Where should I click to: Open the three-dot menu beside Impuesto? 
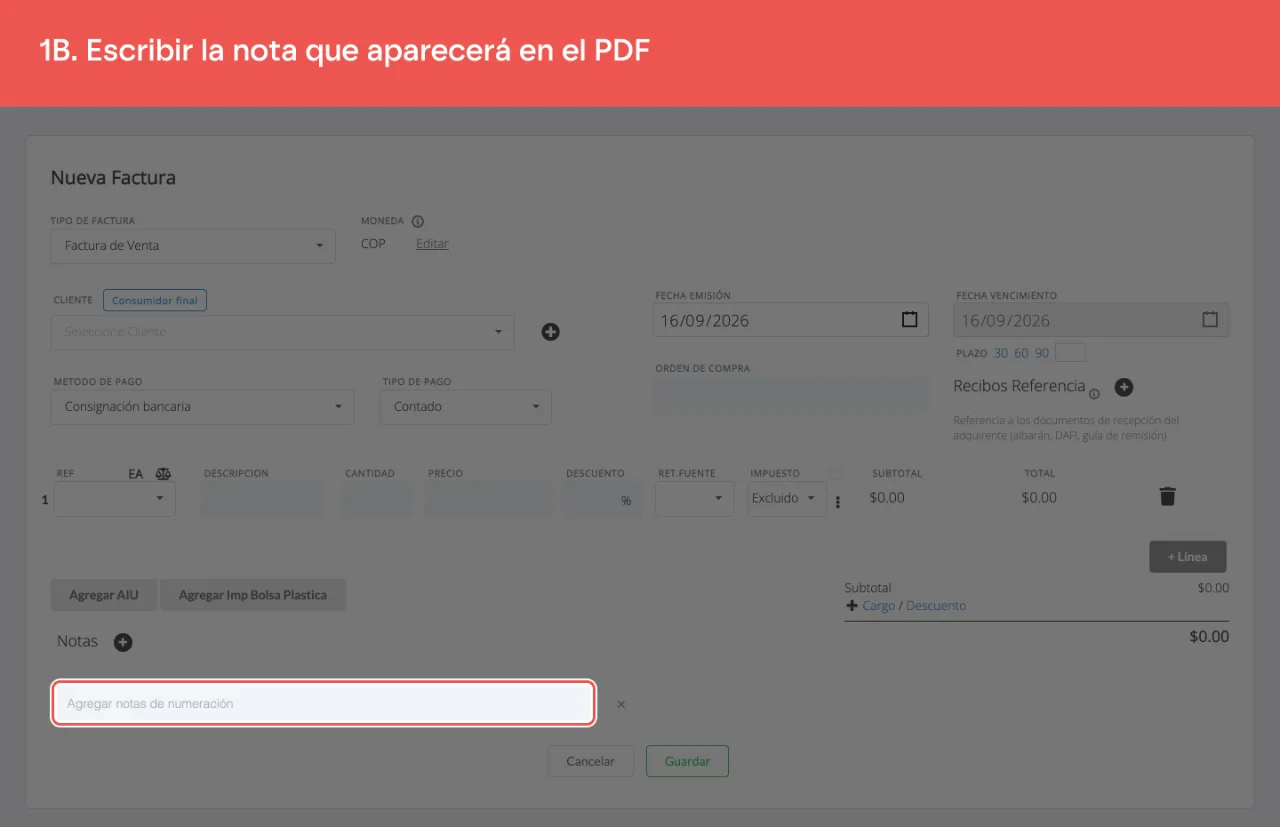pos(838,502)
